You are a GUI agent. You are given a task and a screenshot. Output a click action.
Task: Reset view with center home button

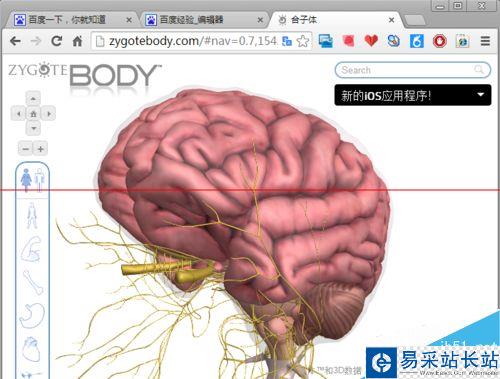coord(33,114)
